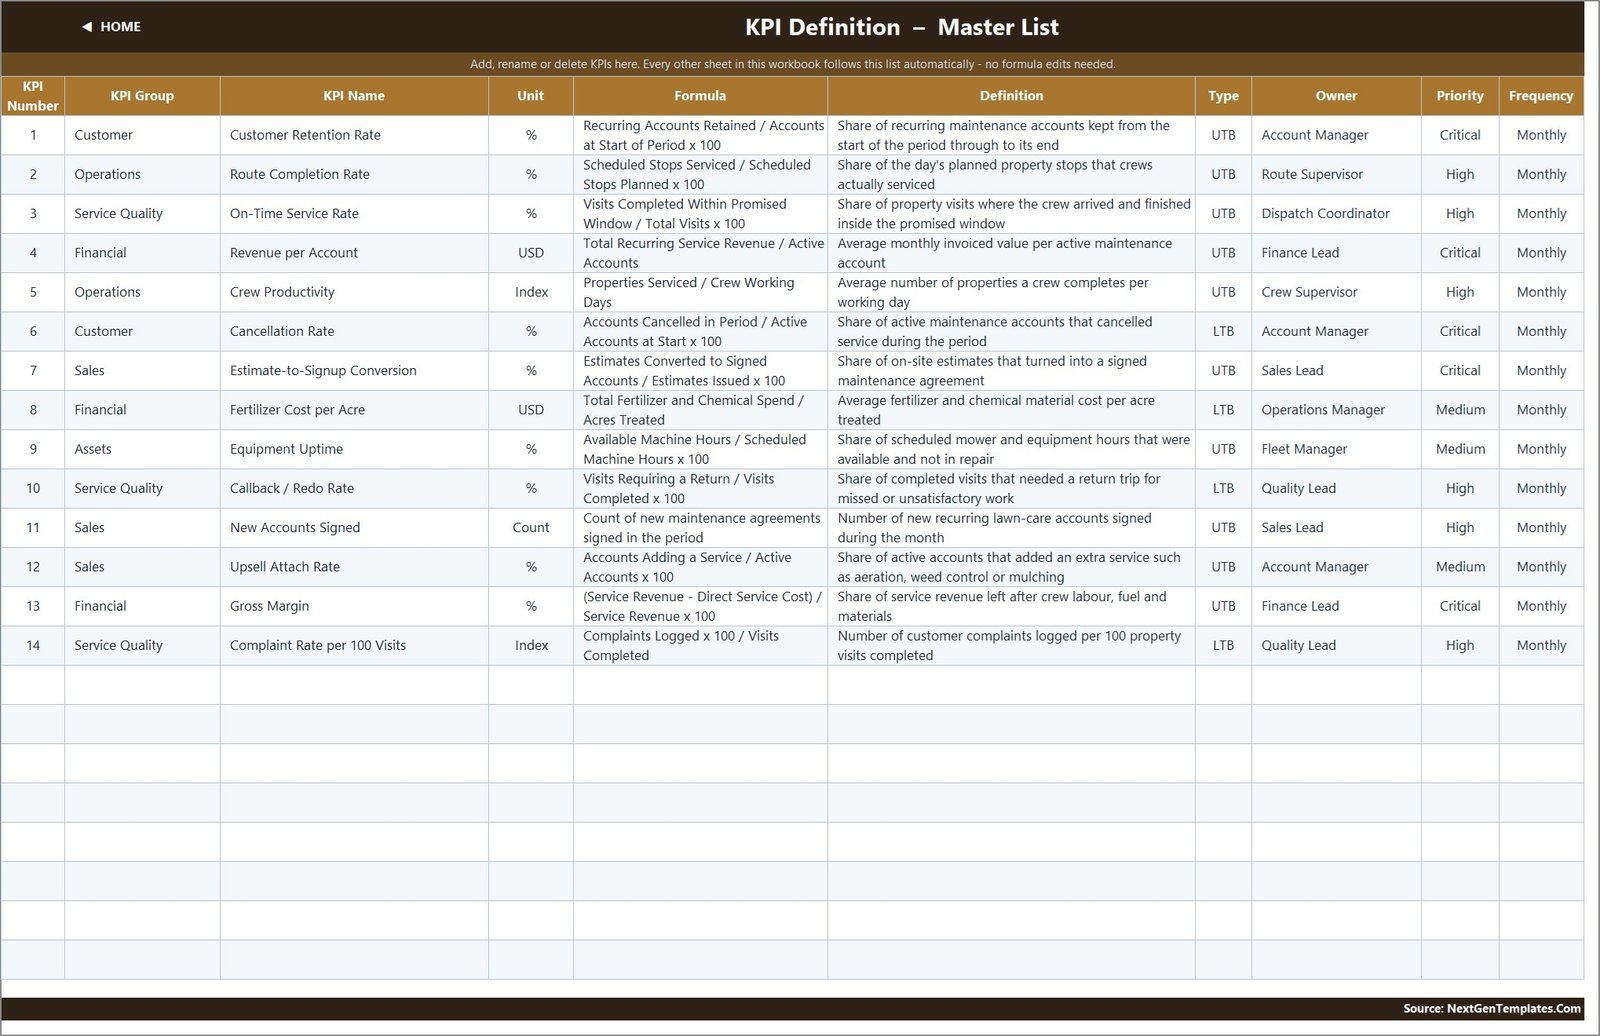Select the KPI Number column header
The height and width of the screenshot is (1036, 1600).
click(33, 96)
